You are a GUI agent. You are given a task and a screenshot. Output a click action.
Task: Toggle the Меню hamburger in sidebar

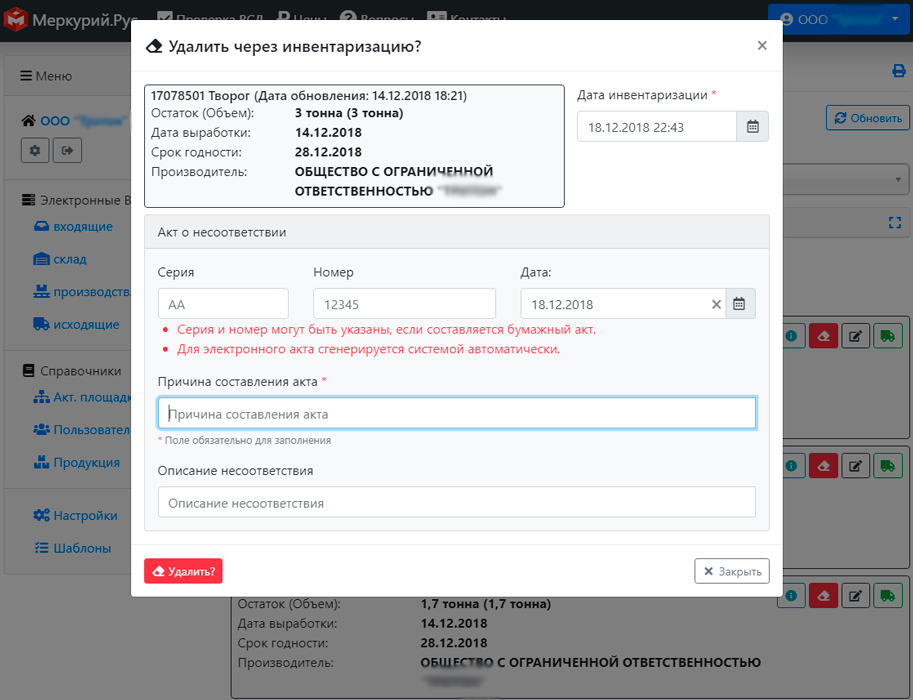tap(46, 76)
